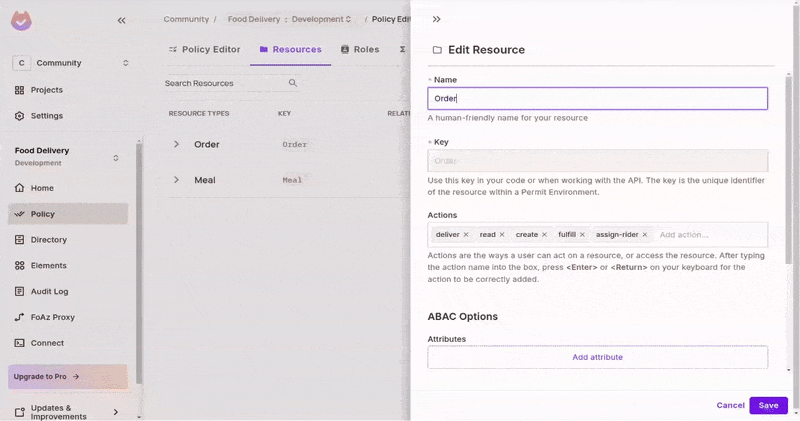800x421 pixels.
Task: Switch to the Policy Editor tab
Action: tap(204, 49)
